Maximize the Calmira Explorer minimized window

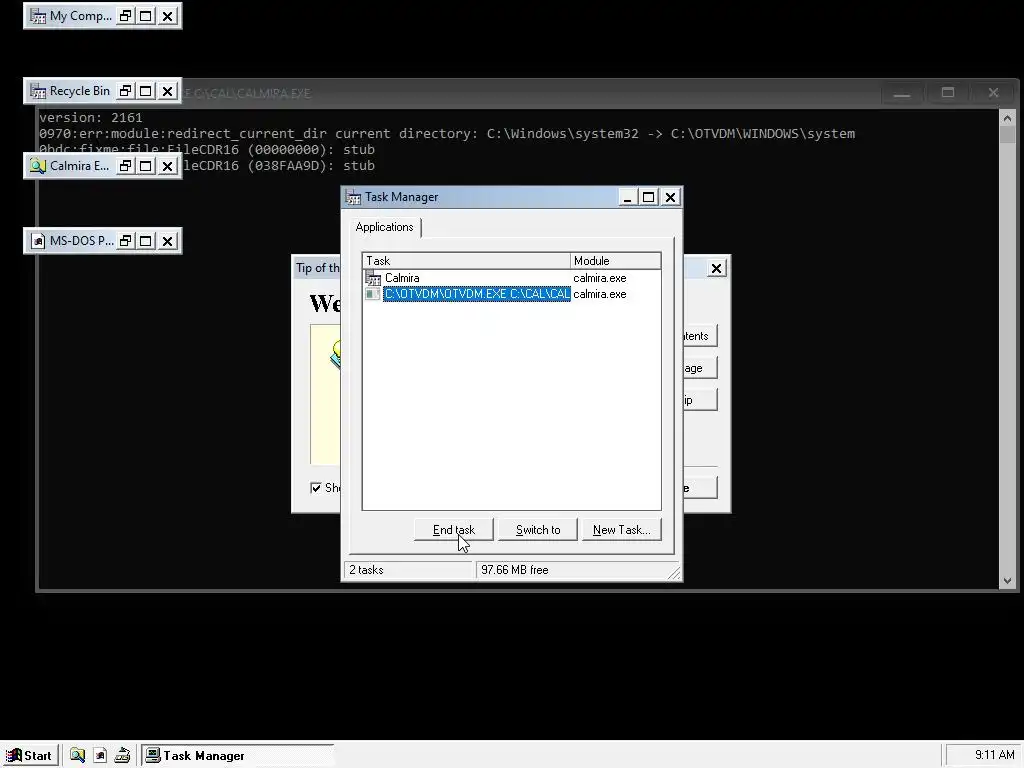click(x=146, y=167)
